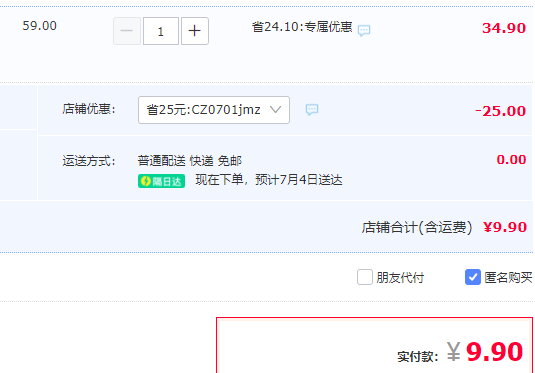Open chat bubble icon beside 专属优惠

[x=364, y=30]
